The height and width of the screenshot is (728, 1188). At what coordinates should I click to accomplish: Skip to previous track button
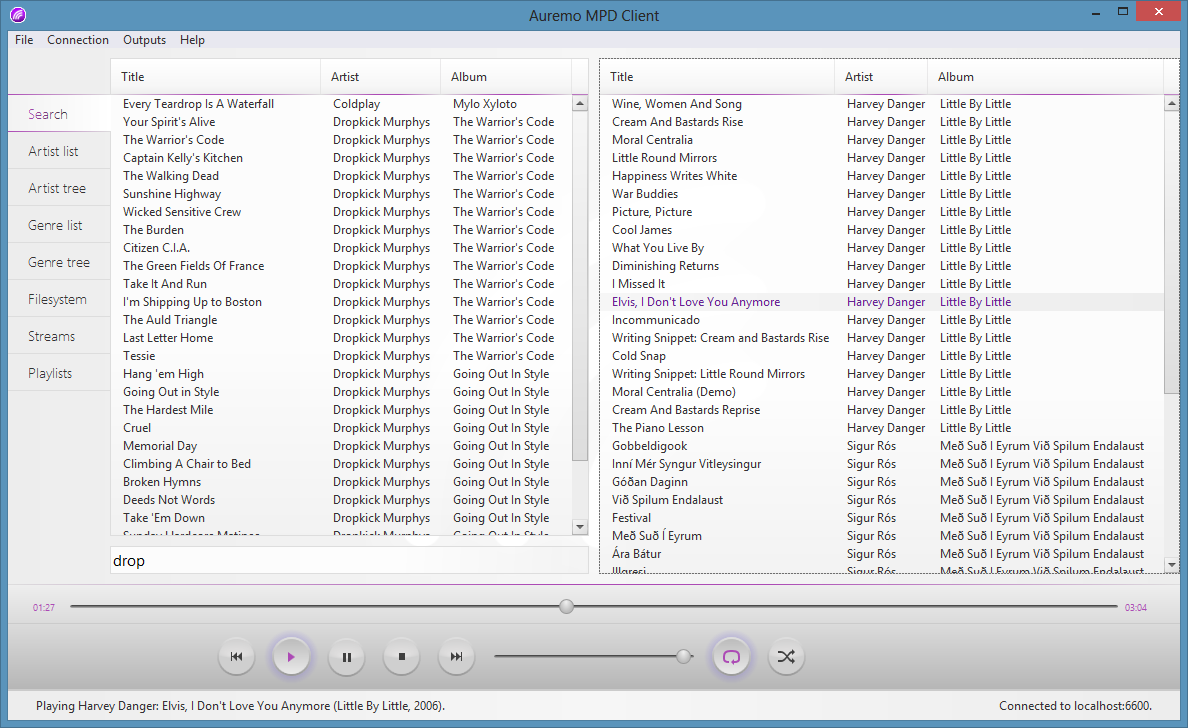pos(236,657)
